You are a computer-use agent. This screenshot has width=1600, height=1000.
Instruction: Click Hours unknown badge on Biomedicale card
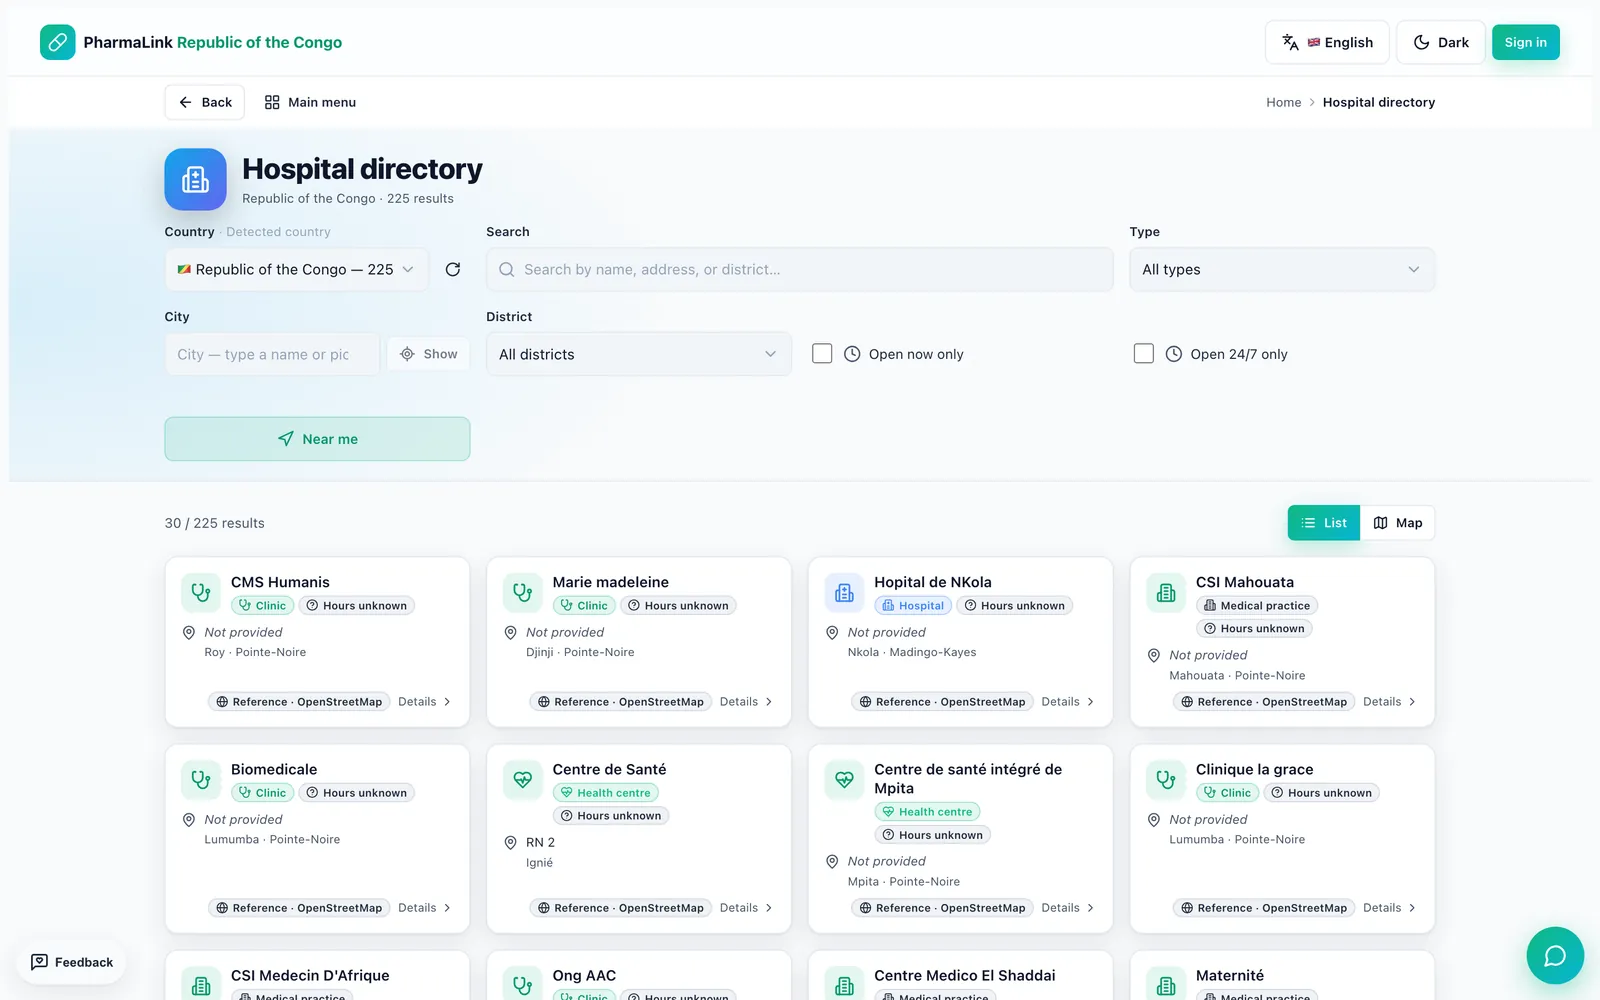click(357, 793)
